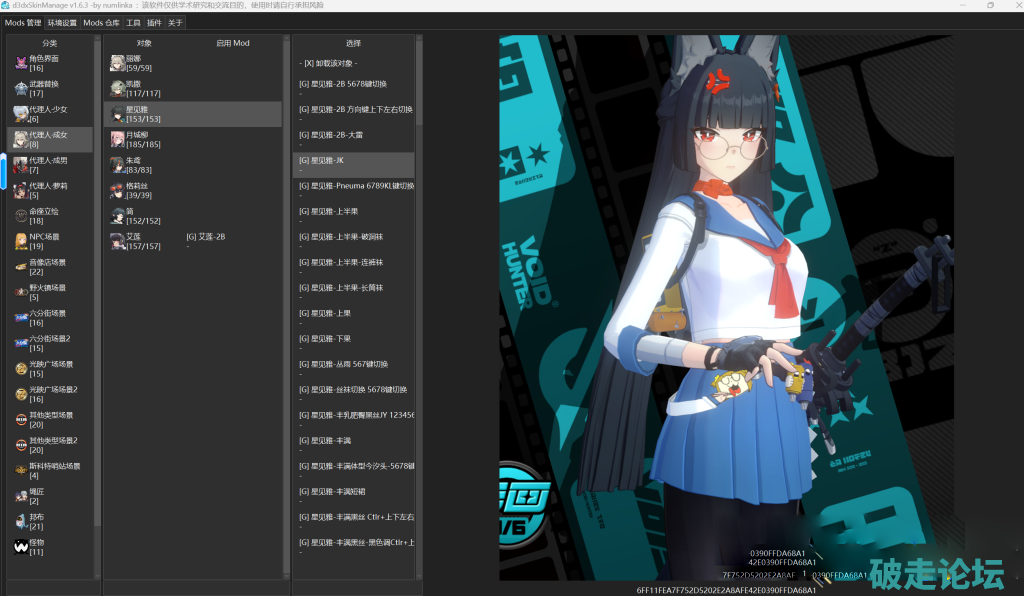Open the 插件 tab
1024x596 pixels.
coord(154,22)
